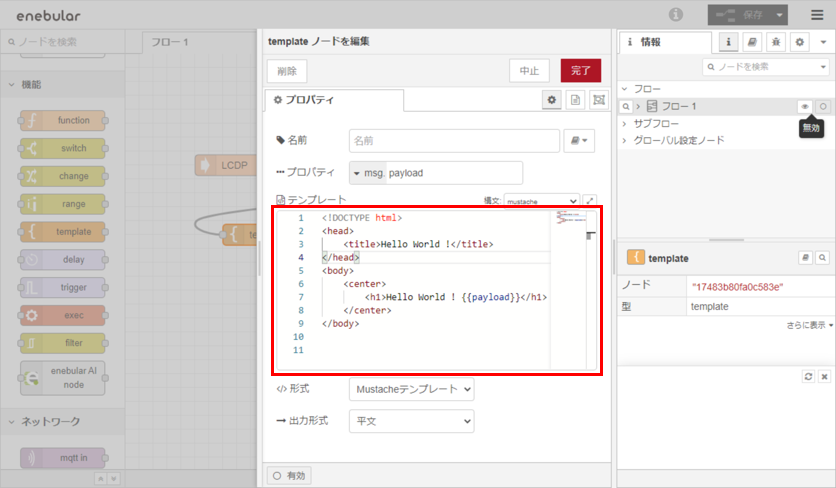Open help book icon in template info
836x488 pixels.
805,258
